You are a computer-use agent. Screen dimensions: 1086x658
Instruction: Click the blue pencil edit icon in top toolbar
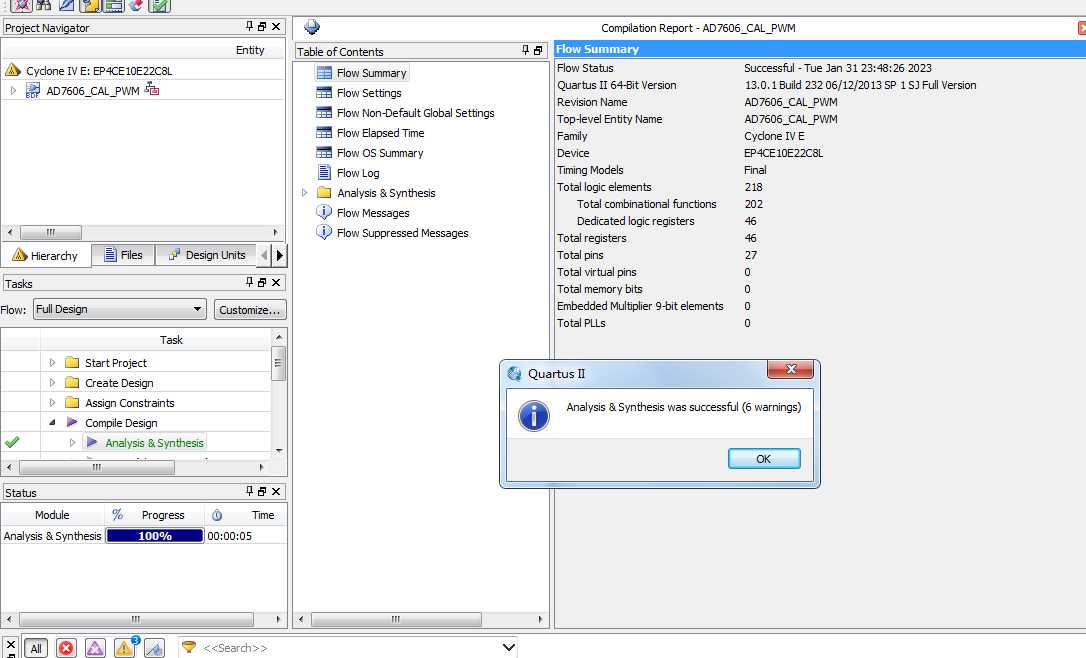click(66, 5)
